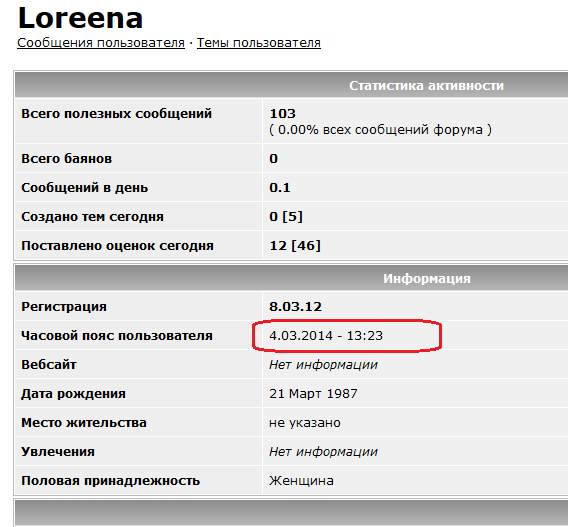The image size is (568, 527).
Task: Click the 0.00% всех сообщений форума text
Action: point(380,130)
